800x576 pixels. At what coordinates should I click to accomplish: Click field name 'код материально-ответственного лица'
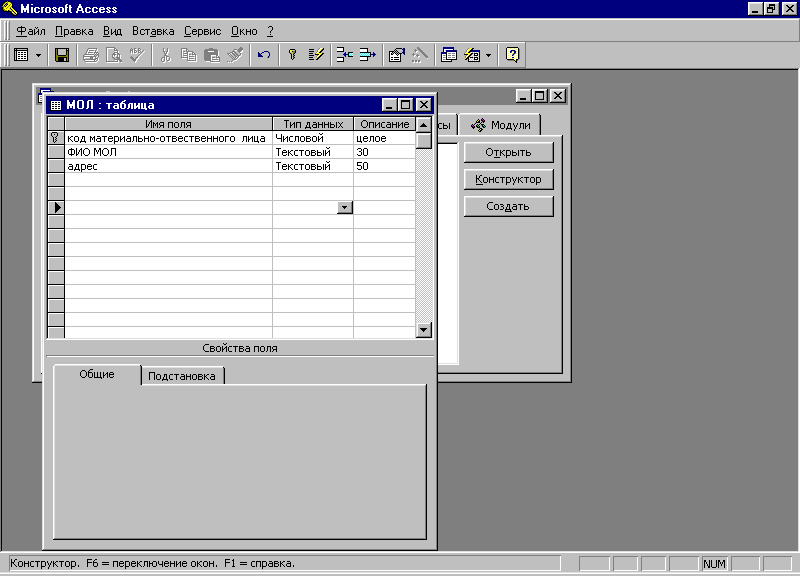tap(166, 138)
